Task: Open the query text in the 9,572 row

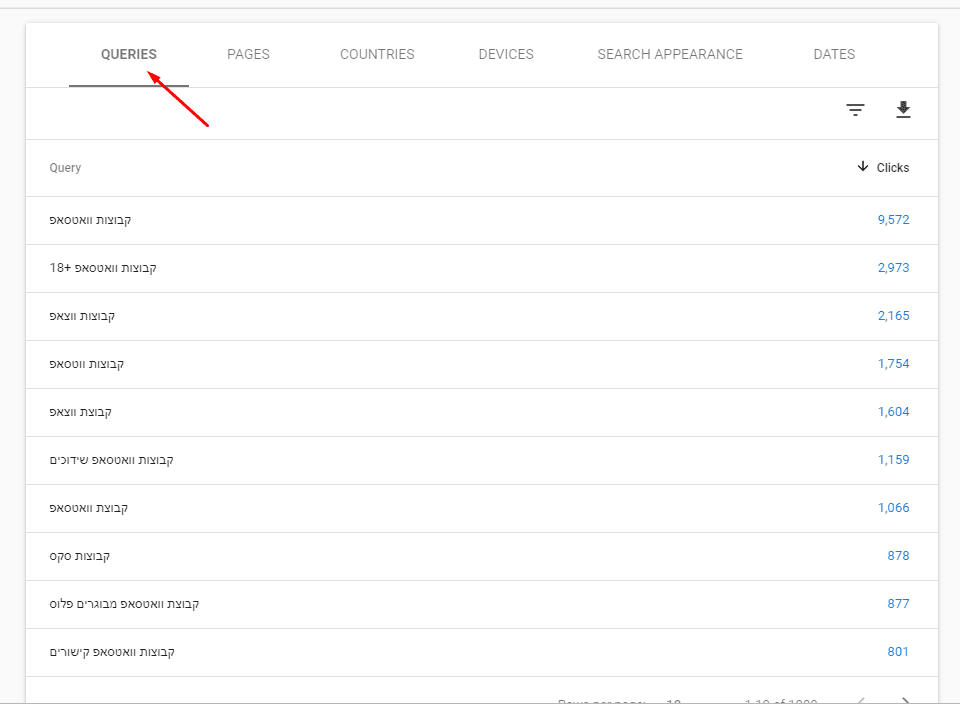Action: (x=90, y=220)
